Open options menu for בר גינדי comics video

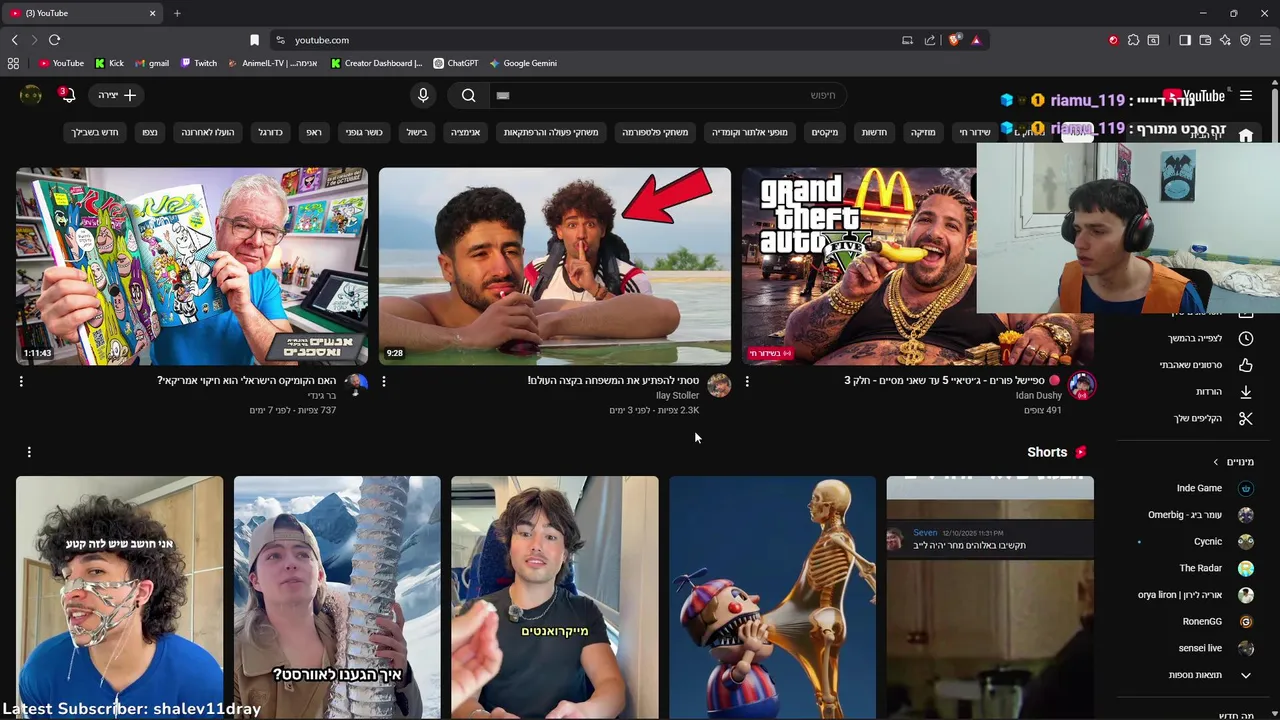coord(21,381)
